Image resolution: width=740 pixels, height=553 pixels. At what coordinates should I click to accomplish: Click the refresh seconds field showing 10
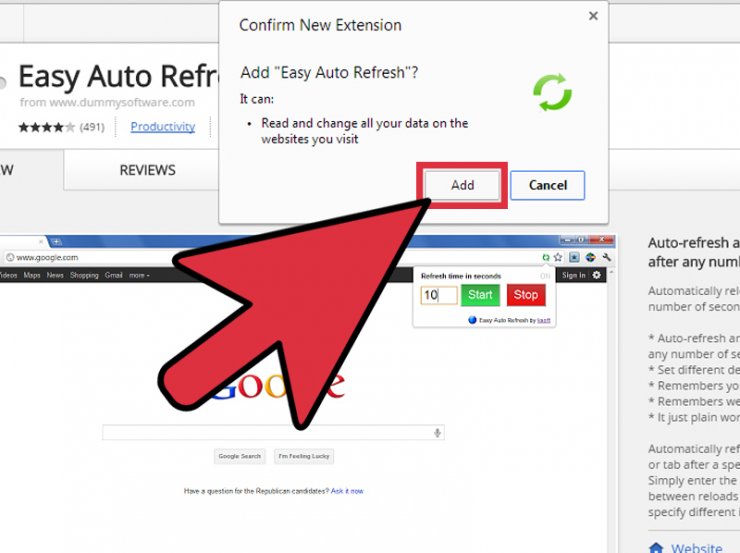click(x=439, y=295)
